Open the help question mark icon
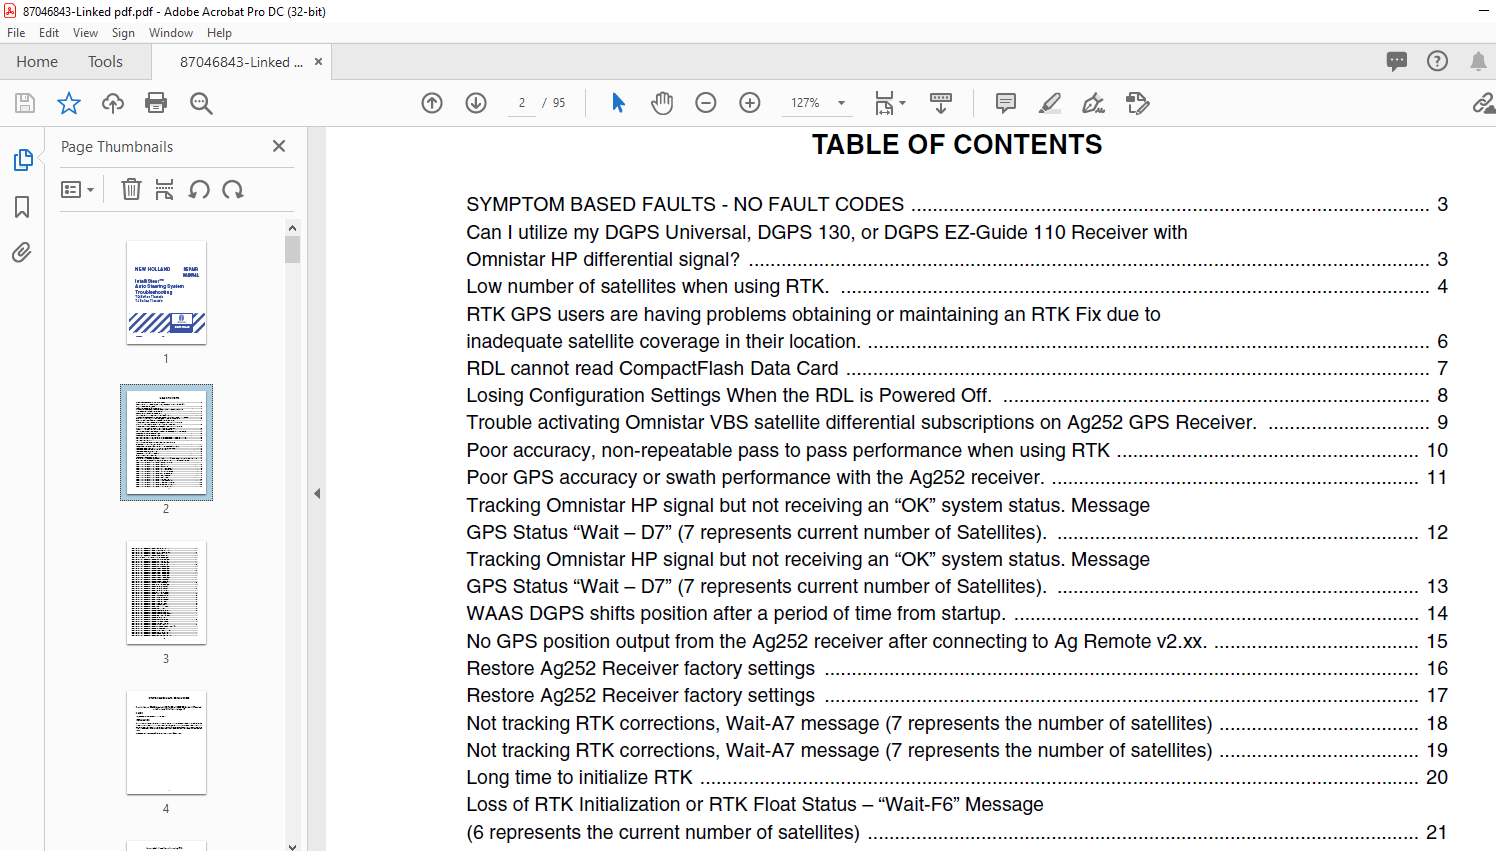1496x851 pixels. (x=1437, y=61)
